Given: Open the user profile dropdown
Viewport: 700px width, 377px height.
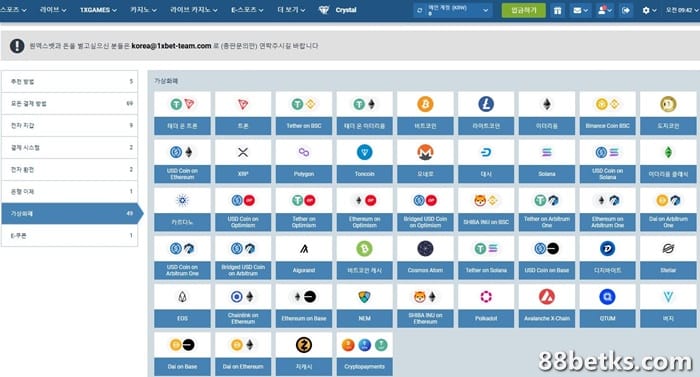Looking at the screenshot, I should point(604,10).
